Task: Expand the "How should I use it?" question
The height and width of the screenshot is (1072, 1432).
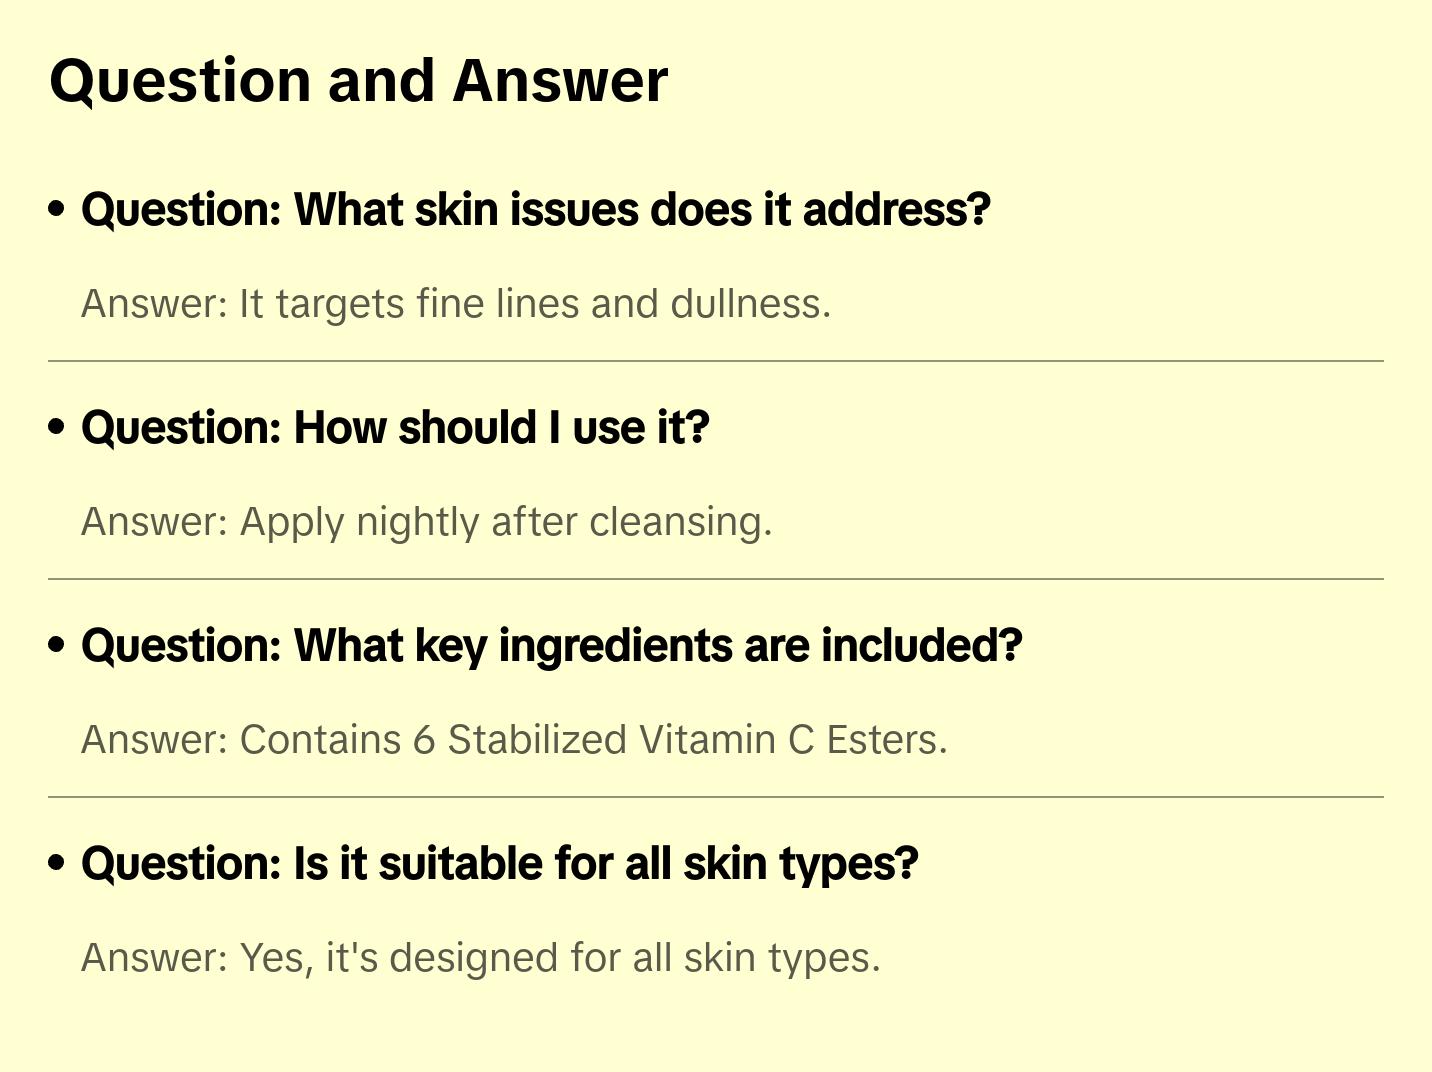Action: [x=395, y=428]
